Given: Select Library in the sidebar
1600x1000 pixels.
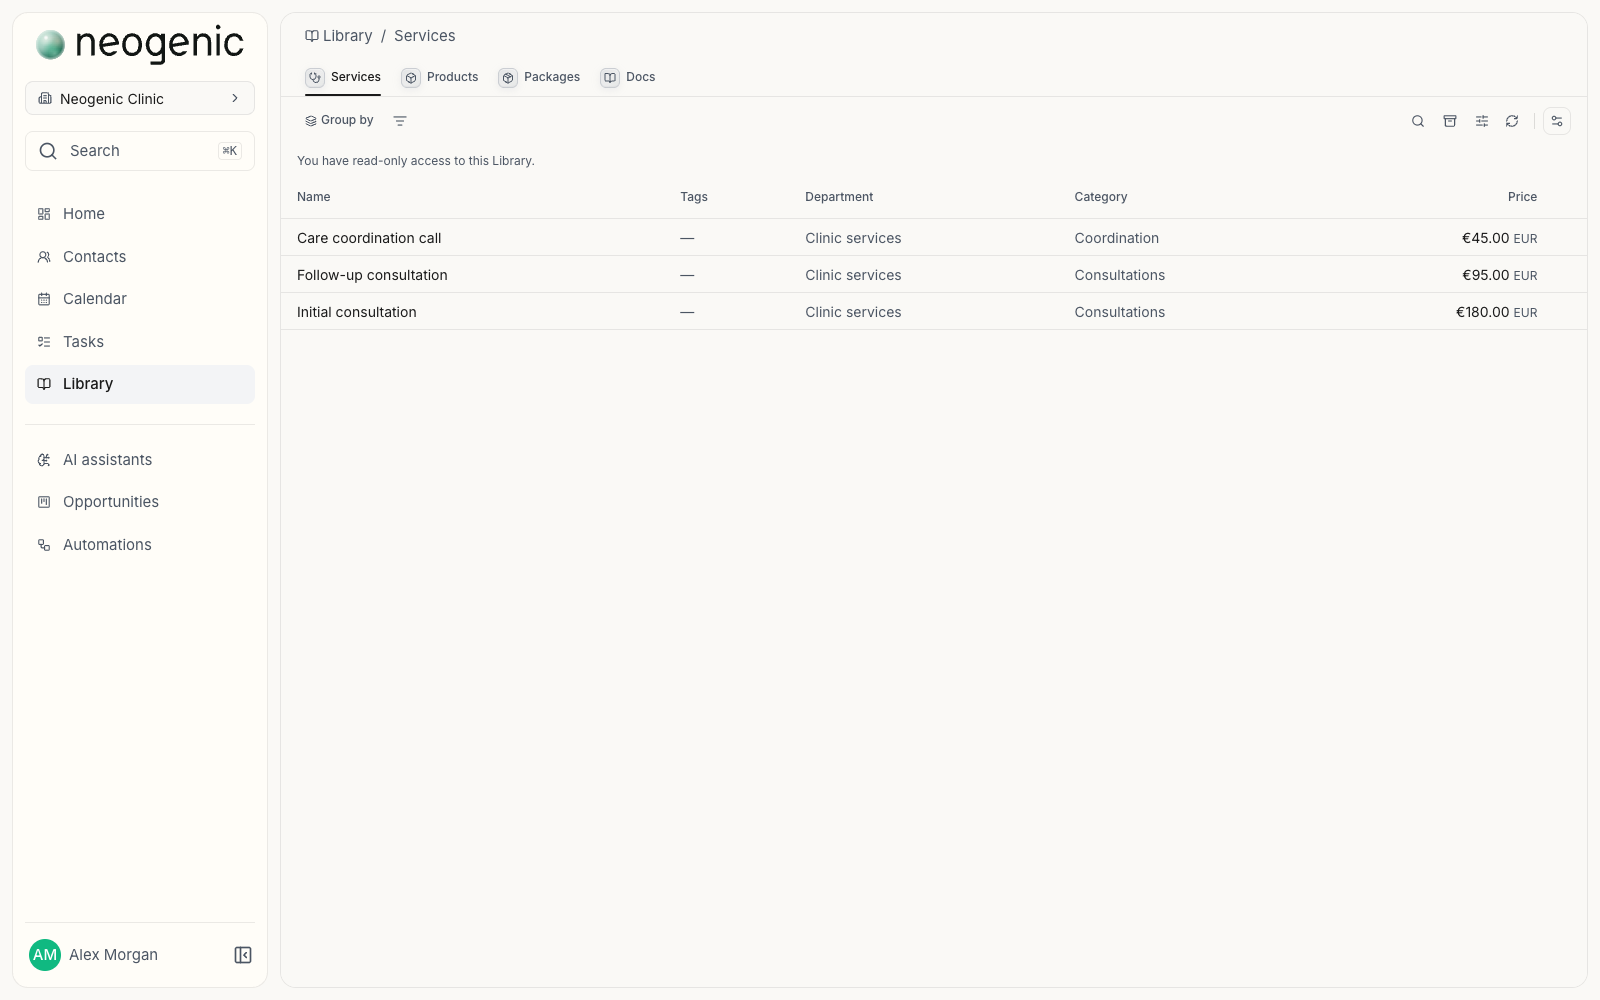Looking at the screenshot, I should (140, 384).
